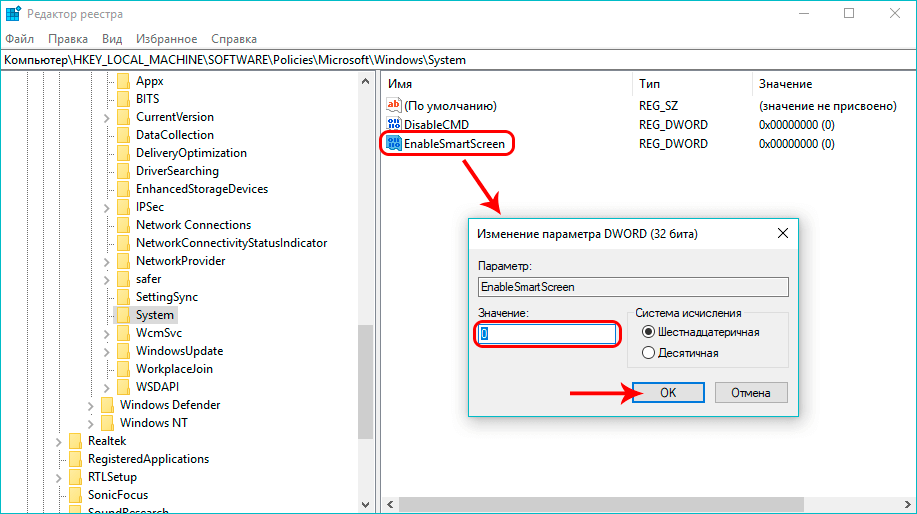Click the values pane horizontal scrollbar thumb
Viewport: 917px width, 514px height.
click(601, 504)
